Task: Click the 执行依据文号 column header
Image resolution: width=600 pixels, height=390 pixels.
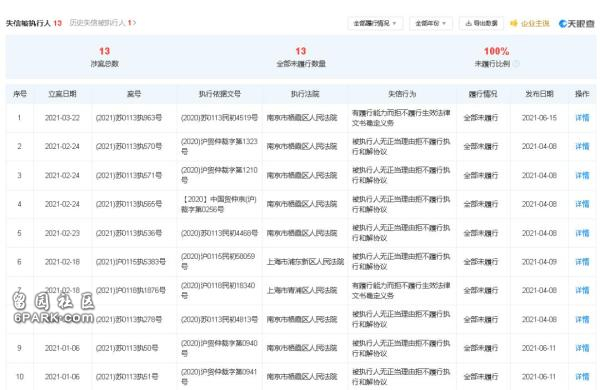Action: (220, 94)
